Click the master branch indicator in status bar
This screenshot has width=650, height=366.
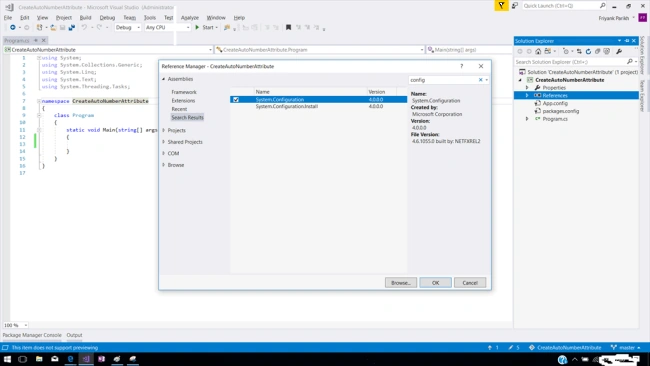coord(626,347)
